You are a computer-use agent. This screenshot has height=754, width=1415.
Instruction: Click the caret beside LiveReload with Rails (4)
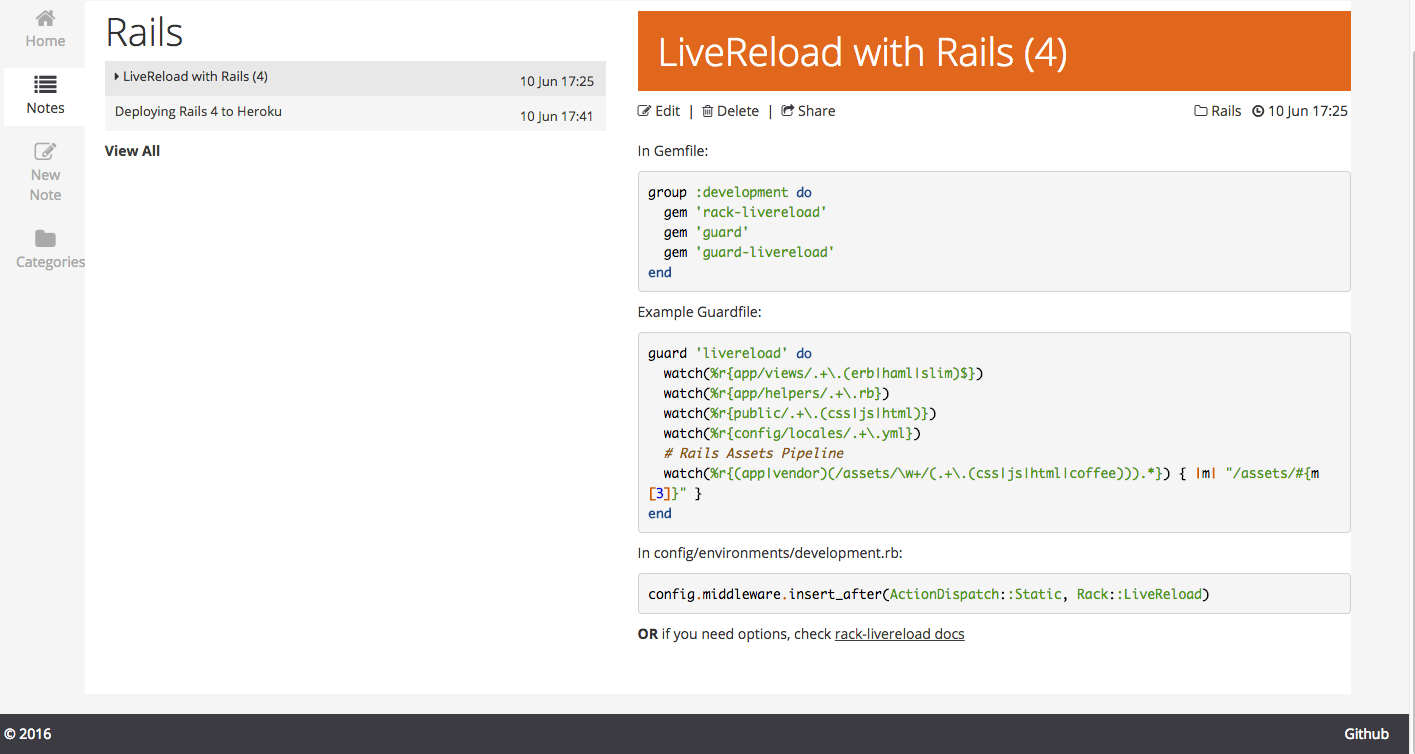click(117, 77)
